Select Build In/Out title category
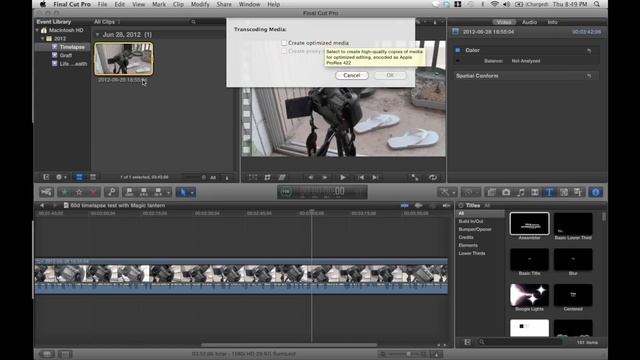This screenshot has width=640, height=360. (x=471, y=221)
